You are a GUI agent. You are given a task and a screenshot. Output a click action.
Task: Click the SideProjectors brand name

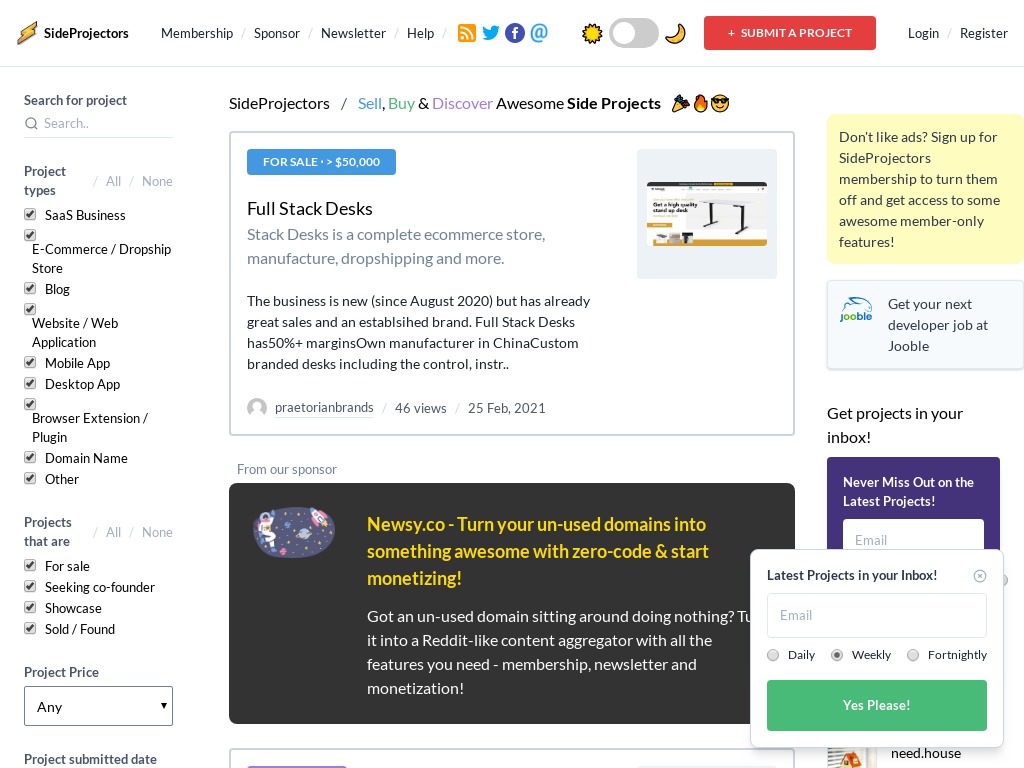coord(86,33)
